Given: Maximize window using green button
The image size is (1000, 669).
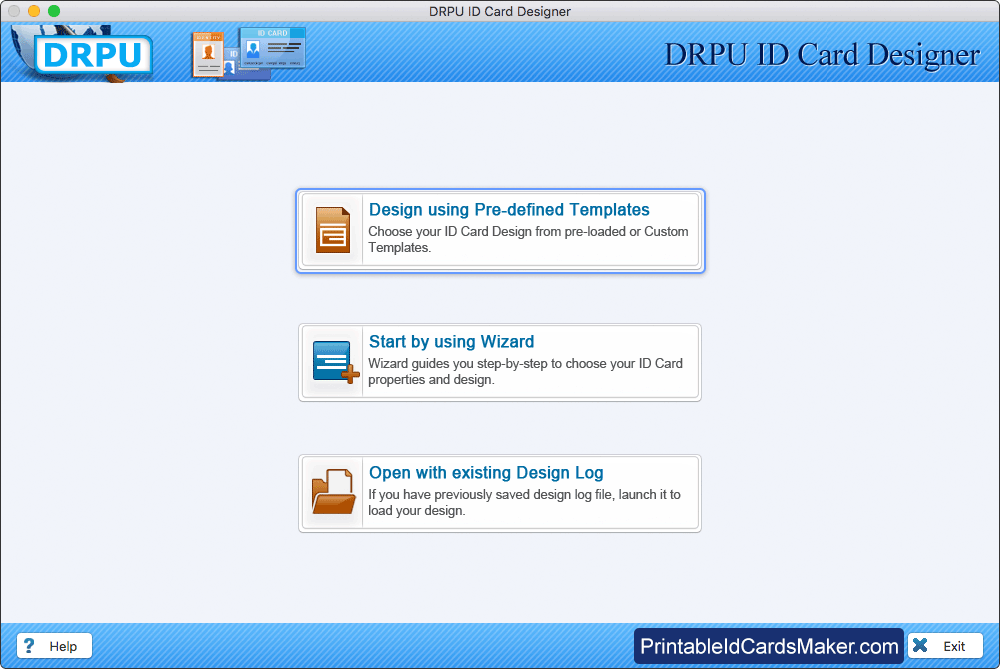Looking at the screenshot, I should 54,11.
